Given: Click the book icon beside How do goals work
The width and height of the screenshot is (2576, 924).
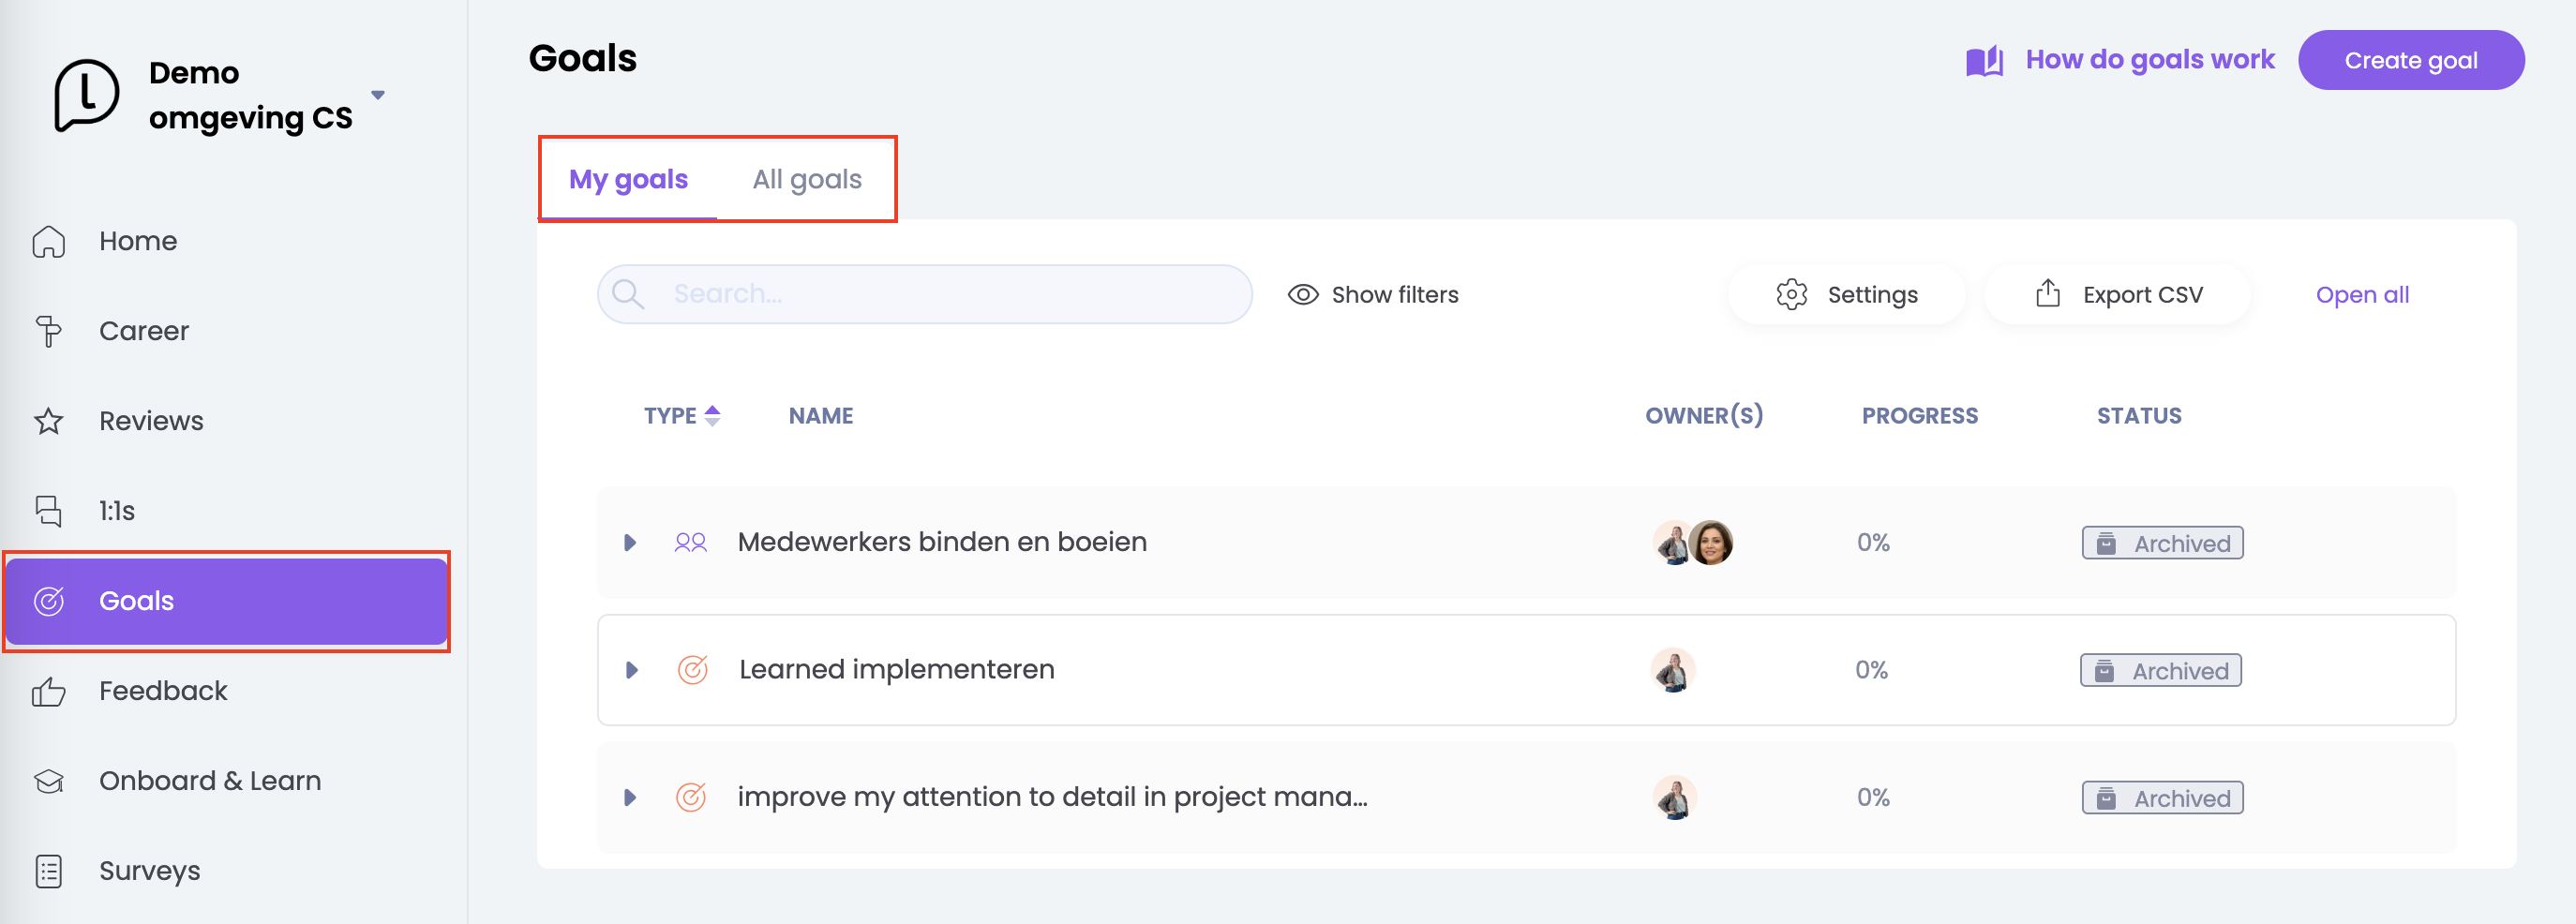Looking at the screenshot, I should coord(1984,61).
